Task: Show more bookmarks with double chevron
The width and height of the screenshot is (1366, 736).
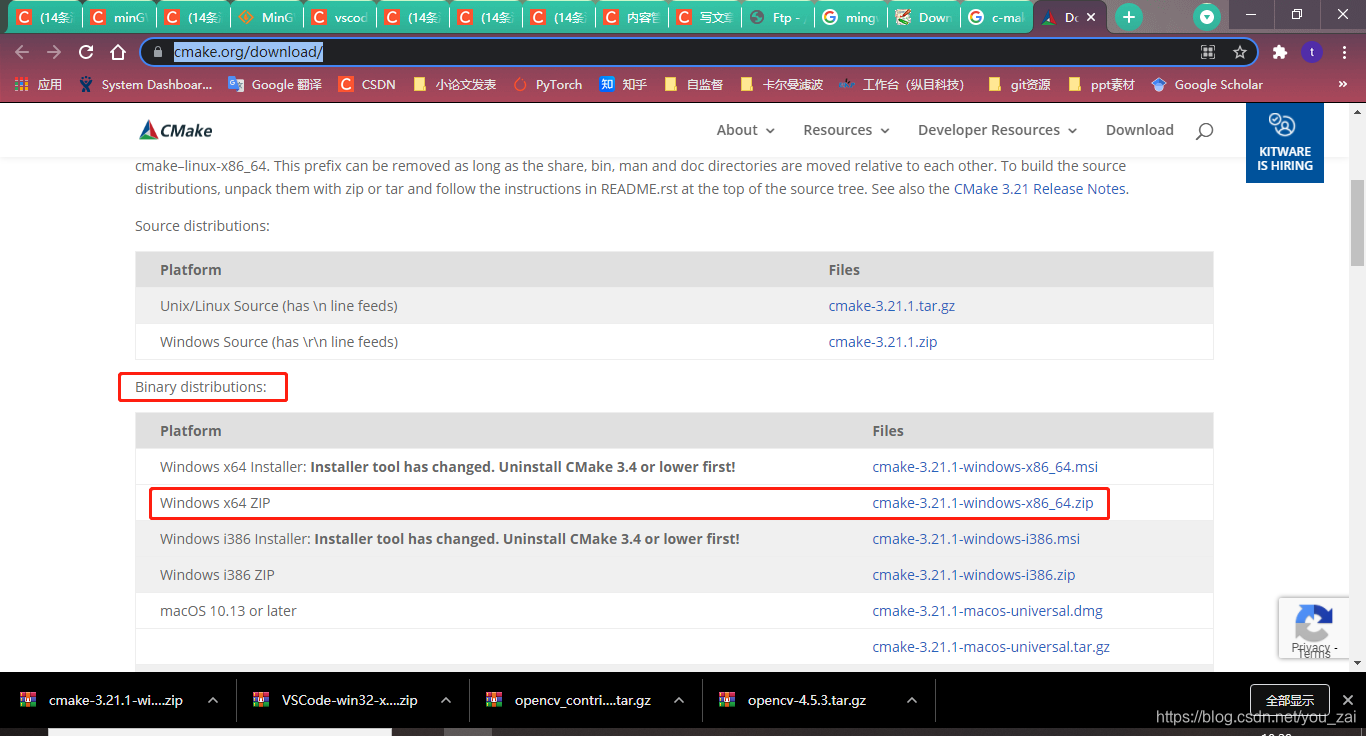Action: click(1343, 85)
